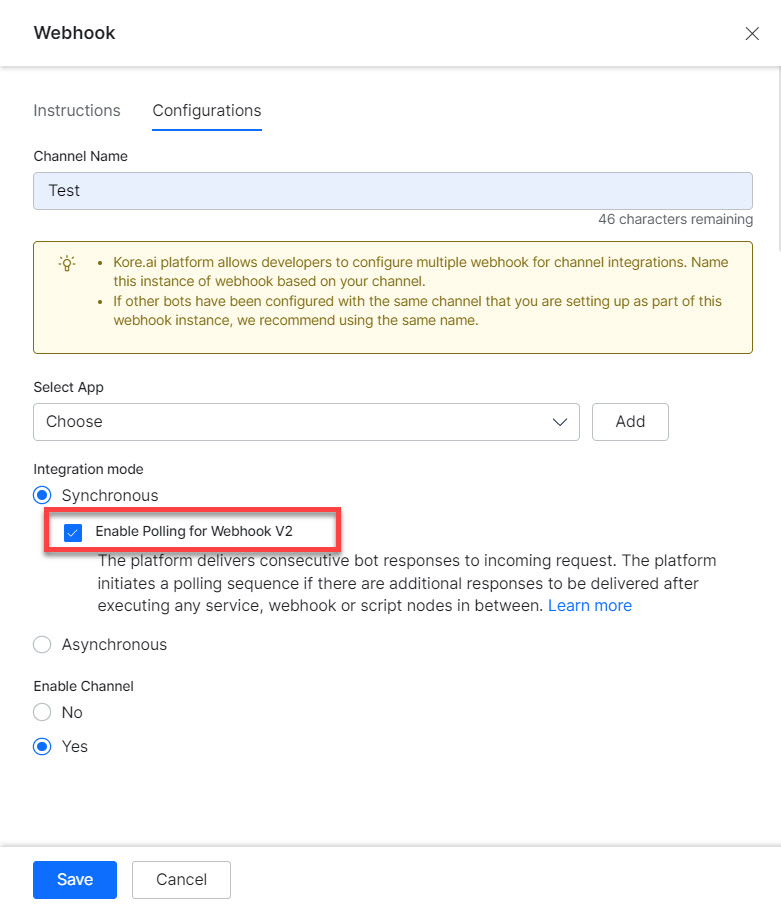Uncheck Enable Polling for Webhook V2
The image size is (781, 907).
(x=72, y=532)
